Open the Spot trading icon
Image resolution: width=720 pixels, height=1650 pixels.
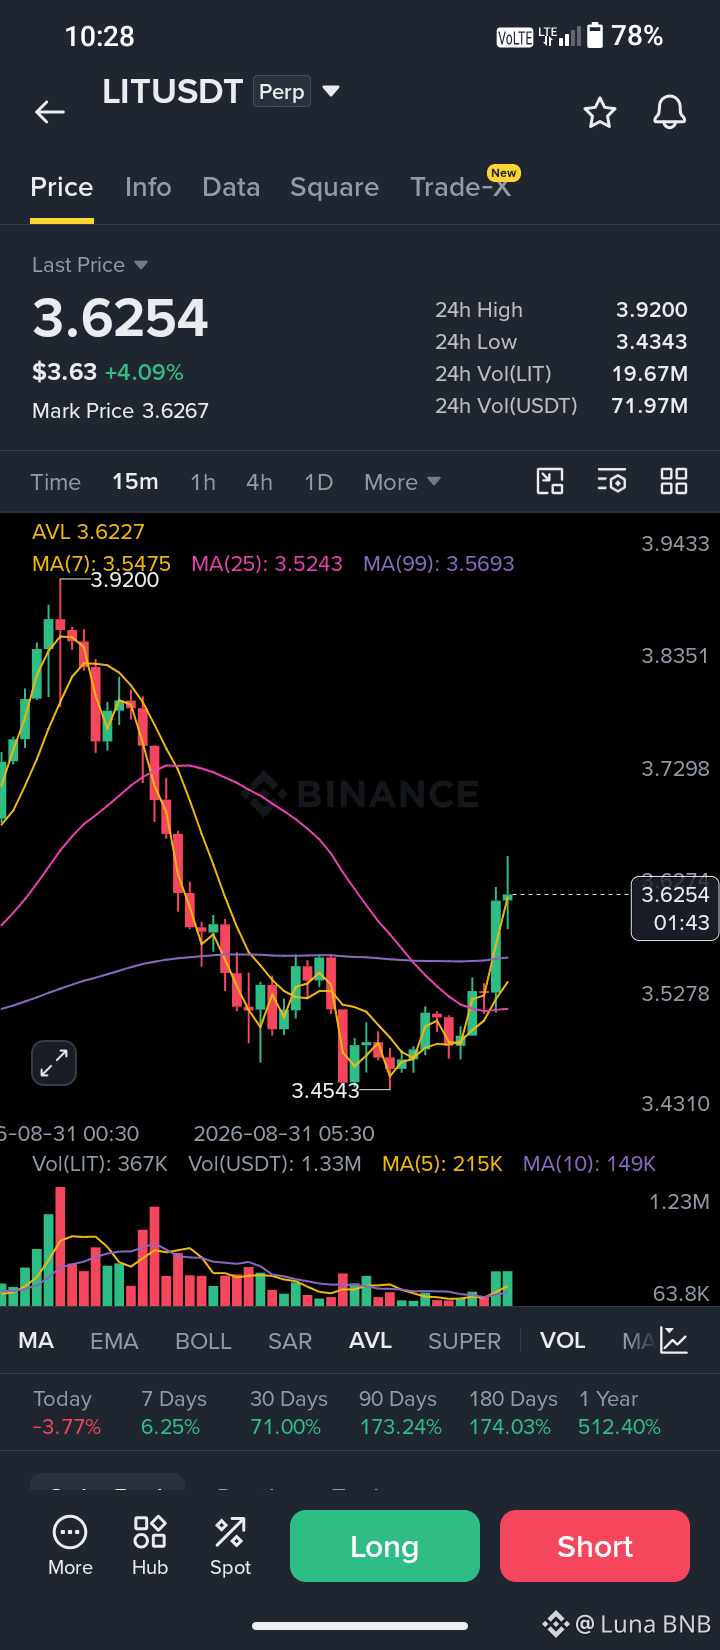(x=230, y=1545)
